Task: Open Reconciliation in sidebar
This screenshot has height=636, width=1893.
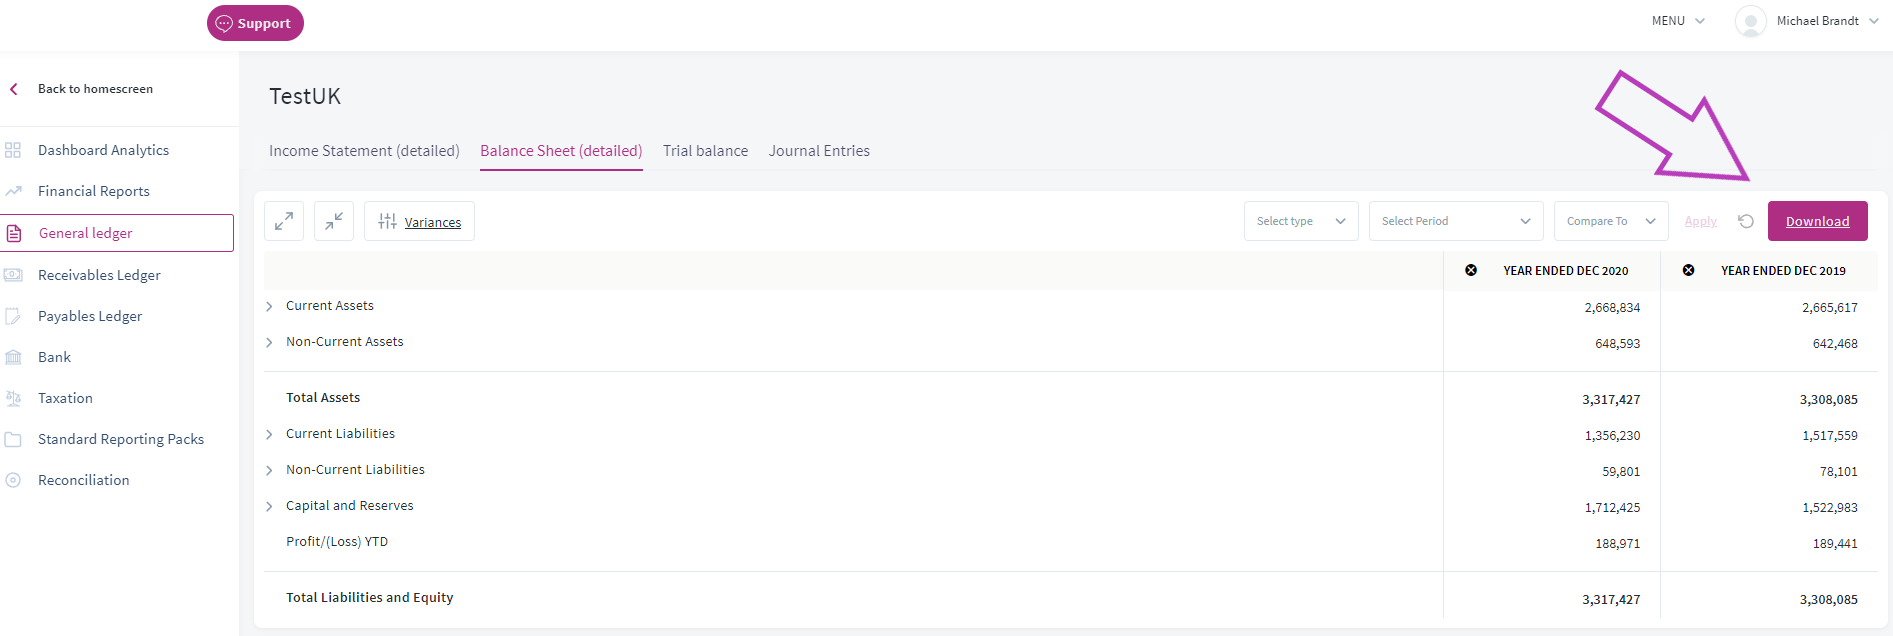Action: 84,480
